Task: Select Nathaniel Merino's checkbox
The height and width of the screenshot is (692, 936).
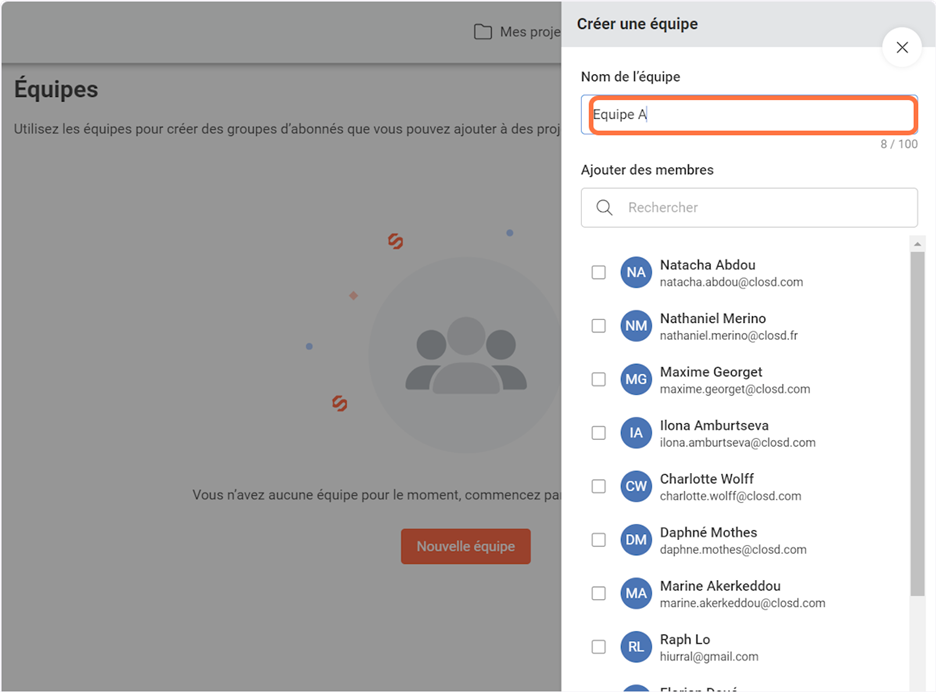Action: 598,326
